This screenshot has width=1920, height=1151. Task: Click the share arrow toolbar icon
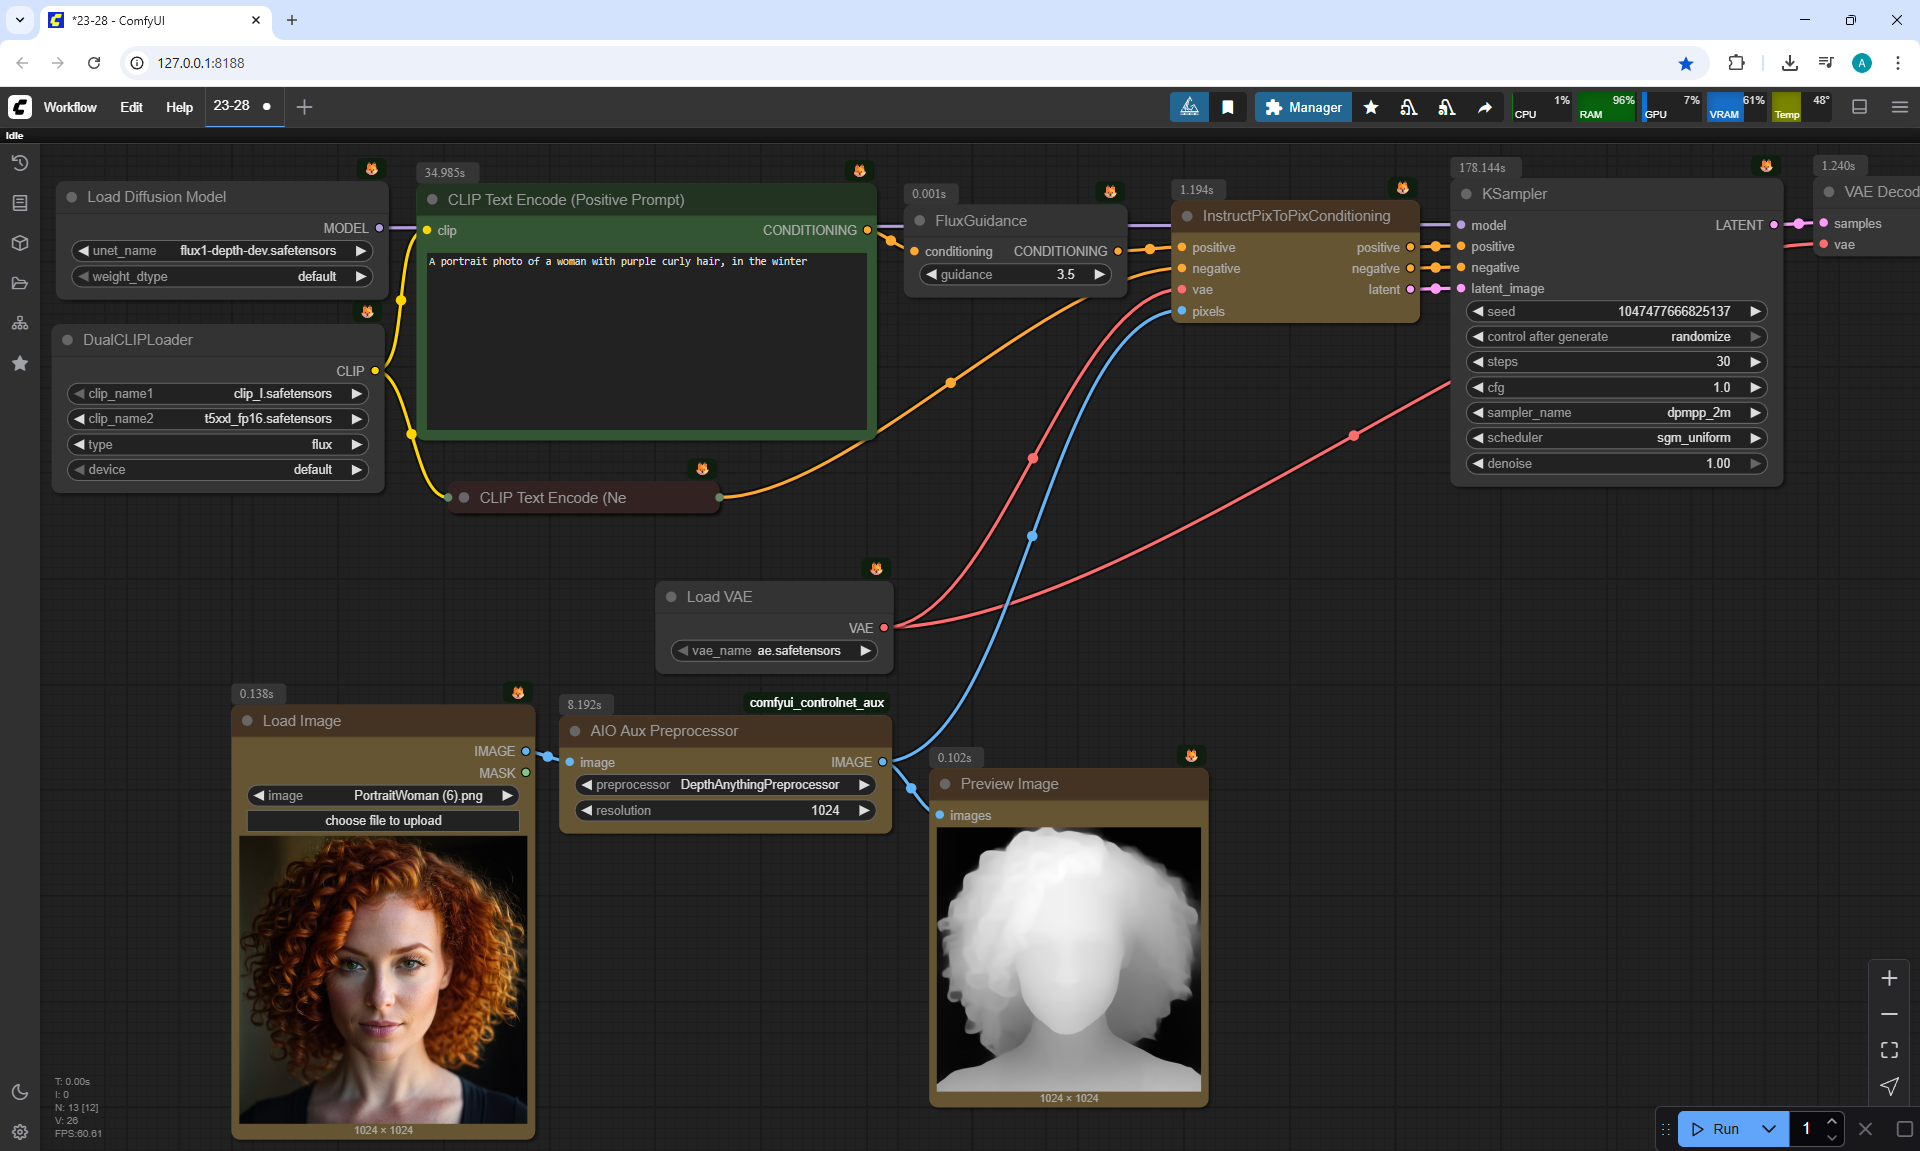pos(1485,107)
